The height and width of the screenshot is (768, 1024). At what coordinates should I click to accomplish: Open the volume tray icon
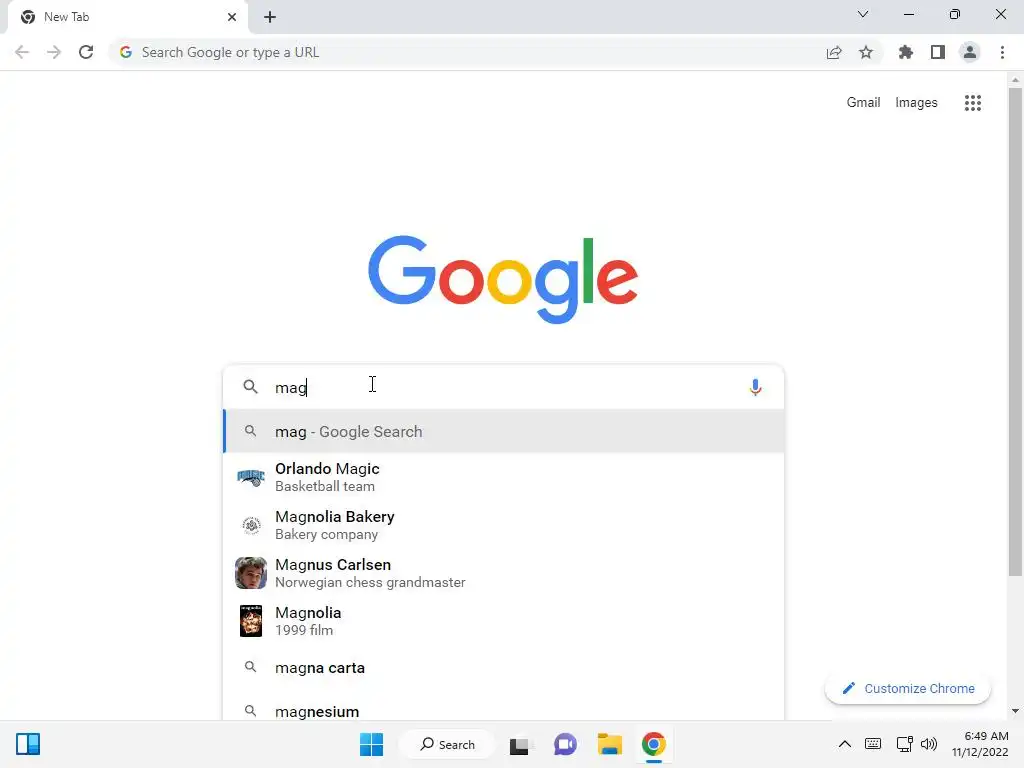click(x=929, y=744)
